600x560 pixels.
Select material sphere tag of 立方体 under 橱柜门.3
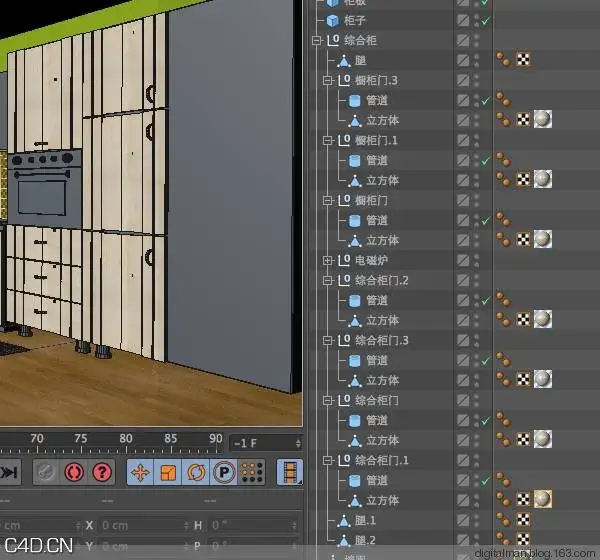point(543,119)
